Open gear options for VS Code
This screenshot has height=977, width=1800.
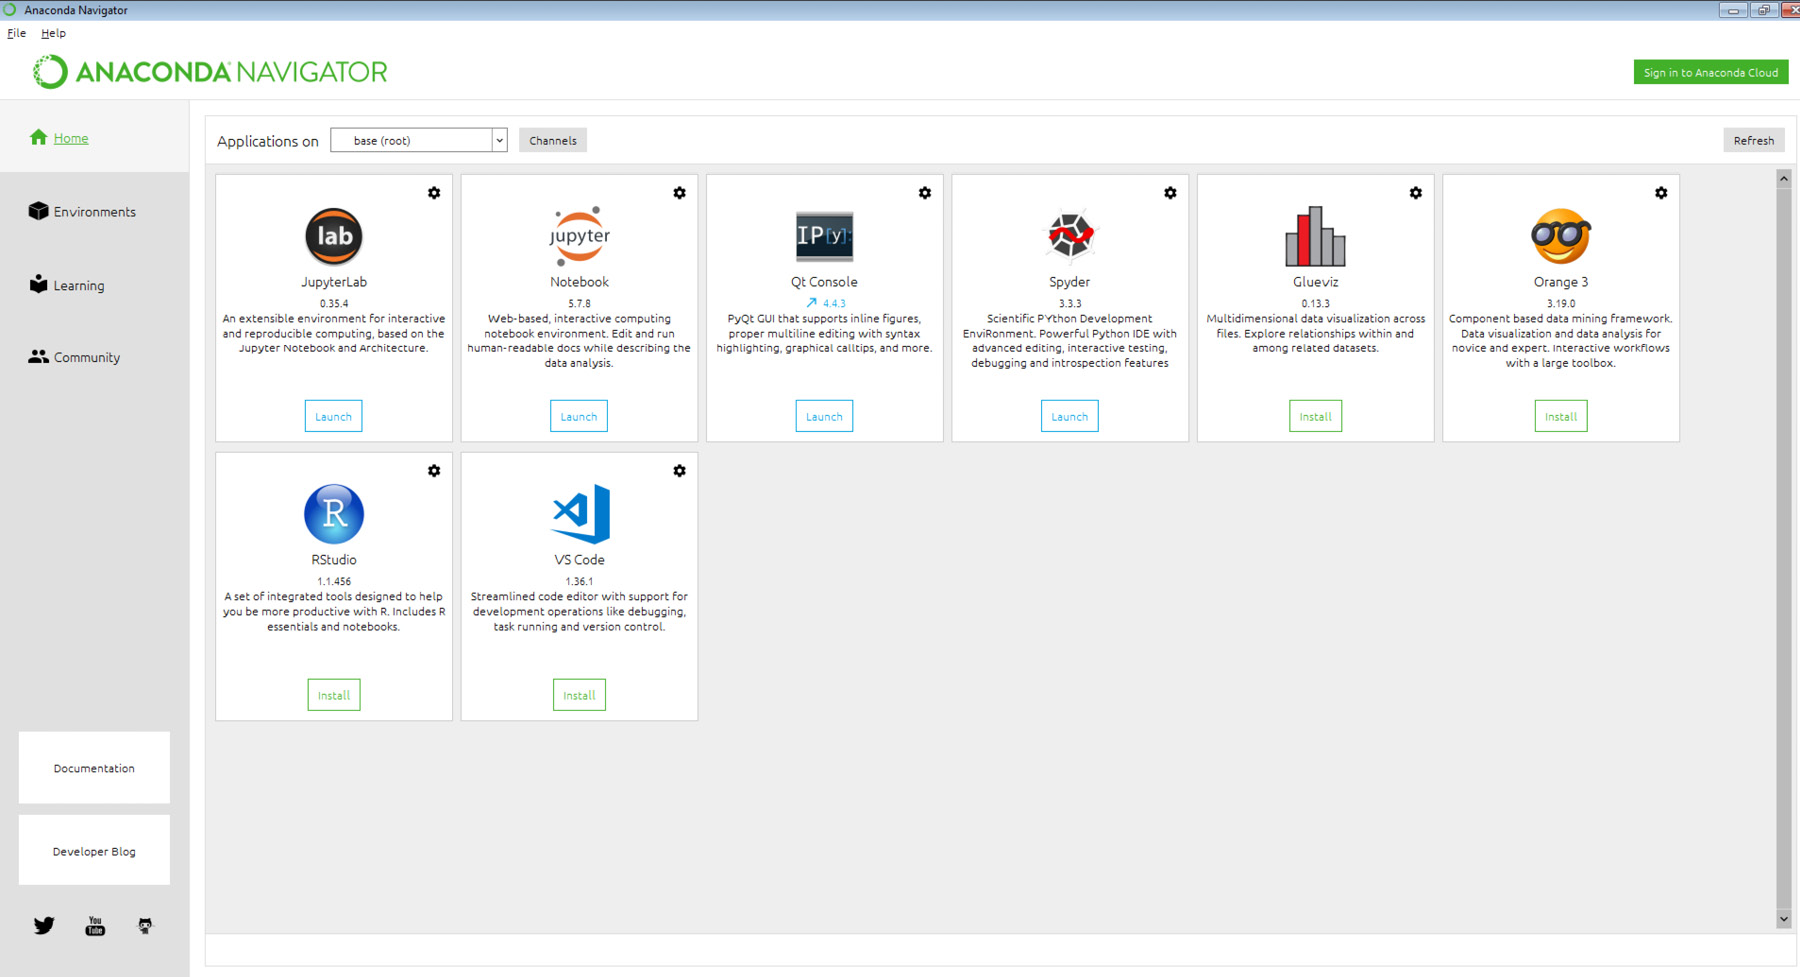679,471
